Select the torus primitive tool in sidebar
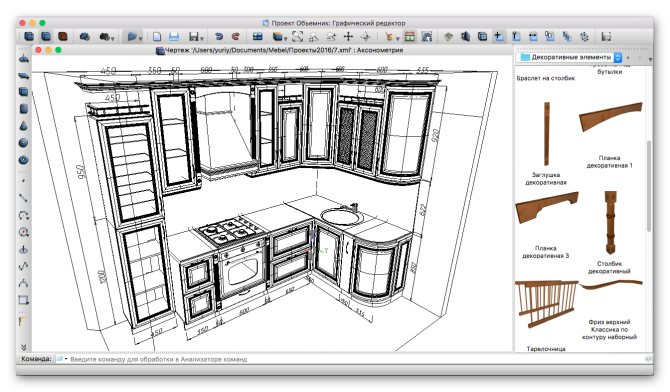670x392 pixels. point(24,160)
